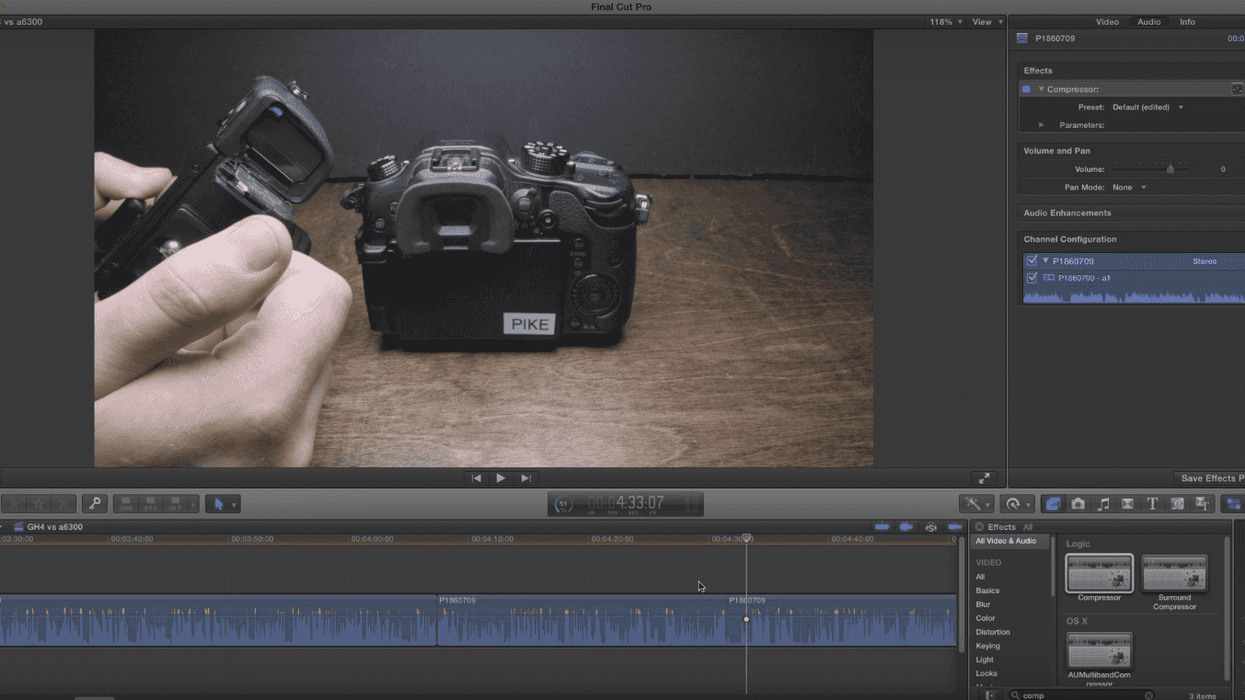Select the Keying effects category
Screen dimensions: 1245x700
tap(988, 646)
